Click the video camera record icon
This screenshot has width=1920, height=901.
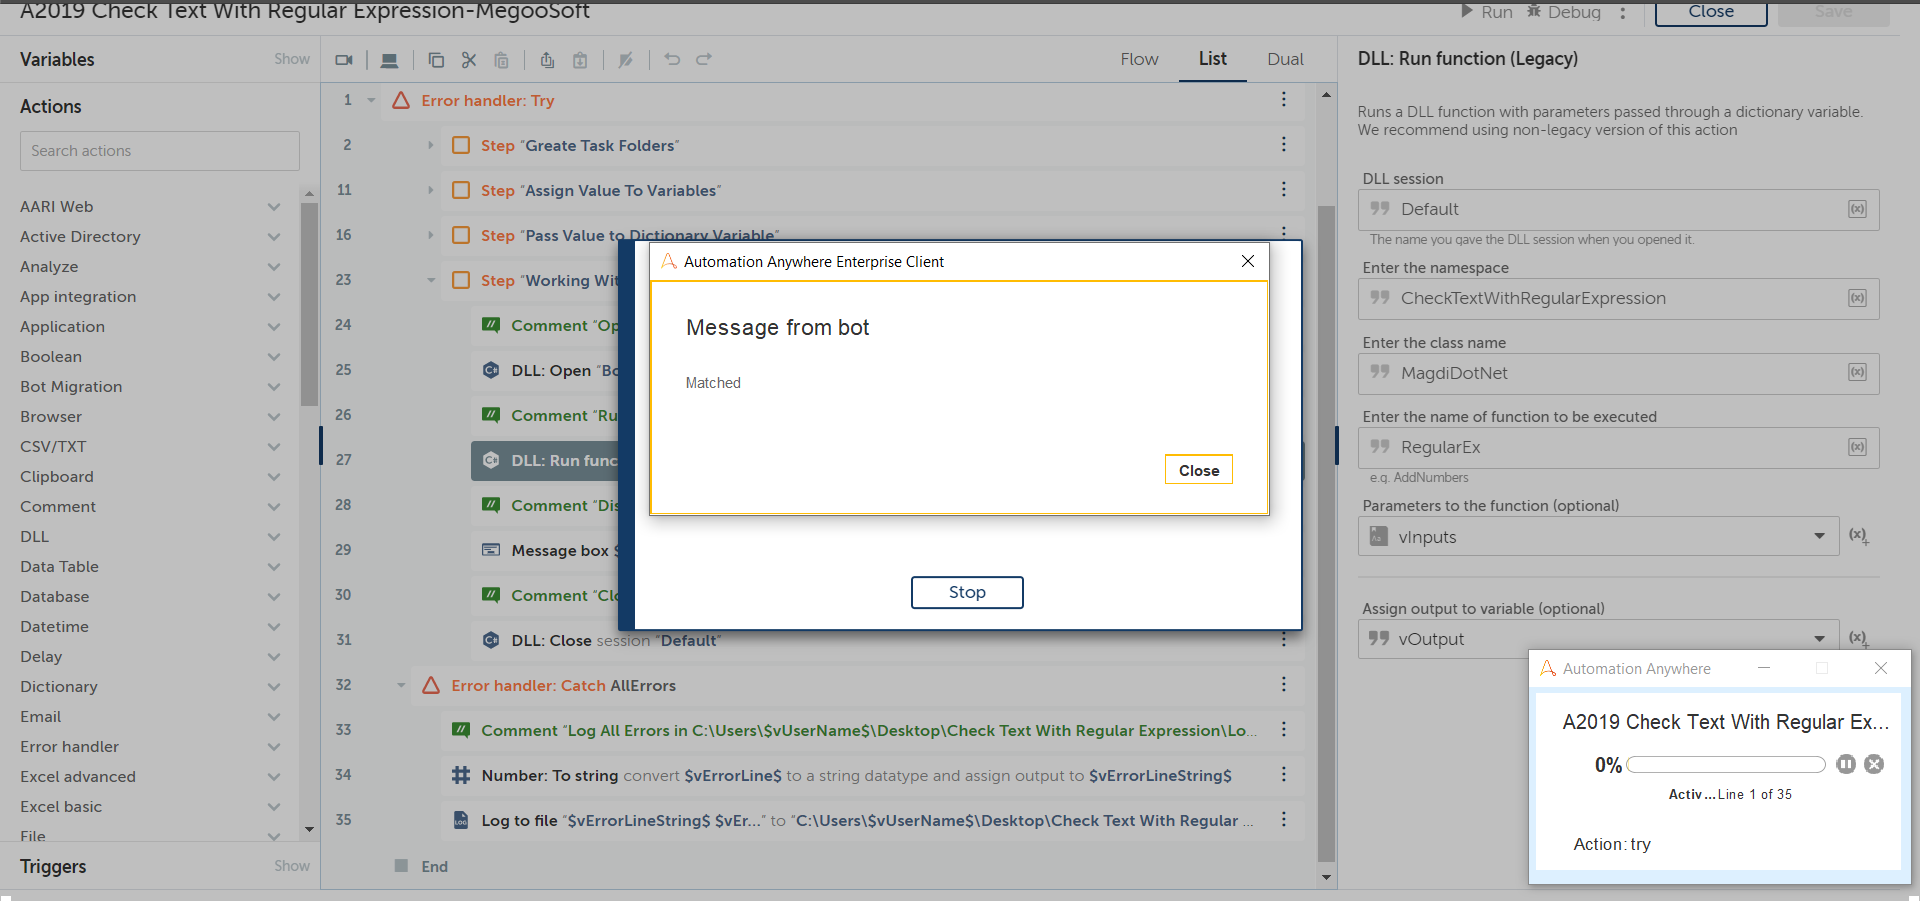pos(344,60)
